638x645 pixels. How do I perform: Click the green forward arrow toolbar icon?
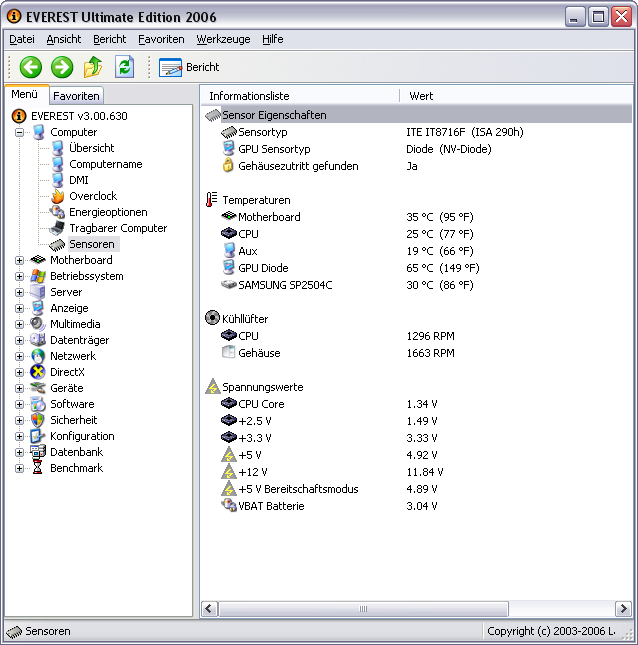[x=62, y=67]
